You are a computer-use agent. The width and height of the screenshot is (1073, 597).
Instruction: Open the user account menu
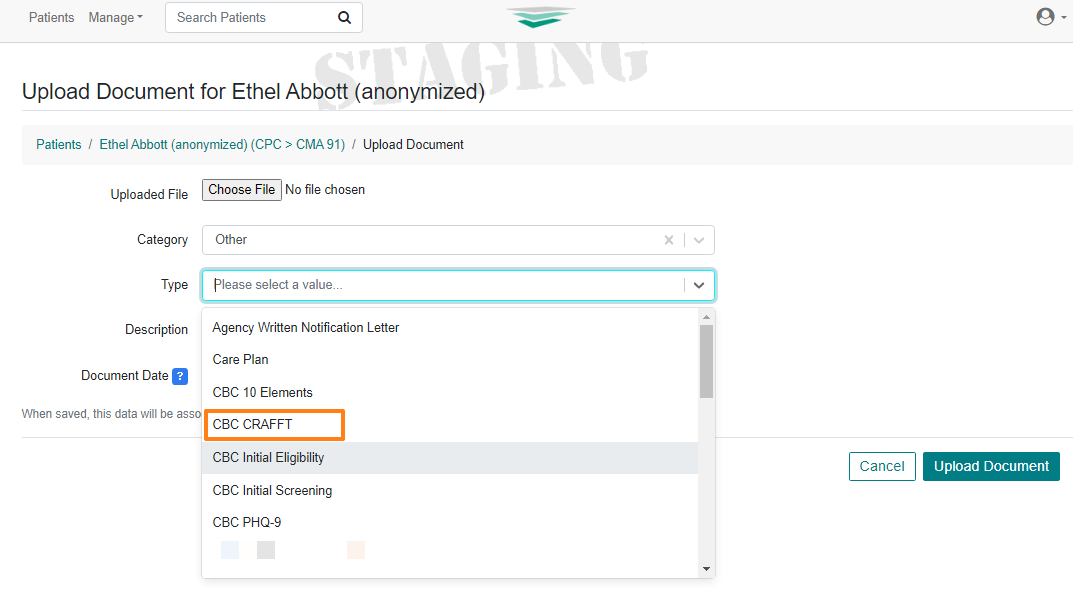1050,17
